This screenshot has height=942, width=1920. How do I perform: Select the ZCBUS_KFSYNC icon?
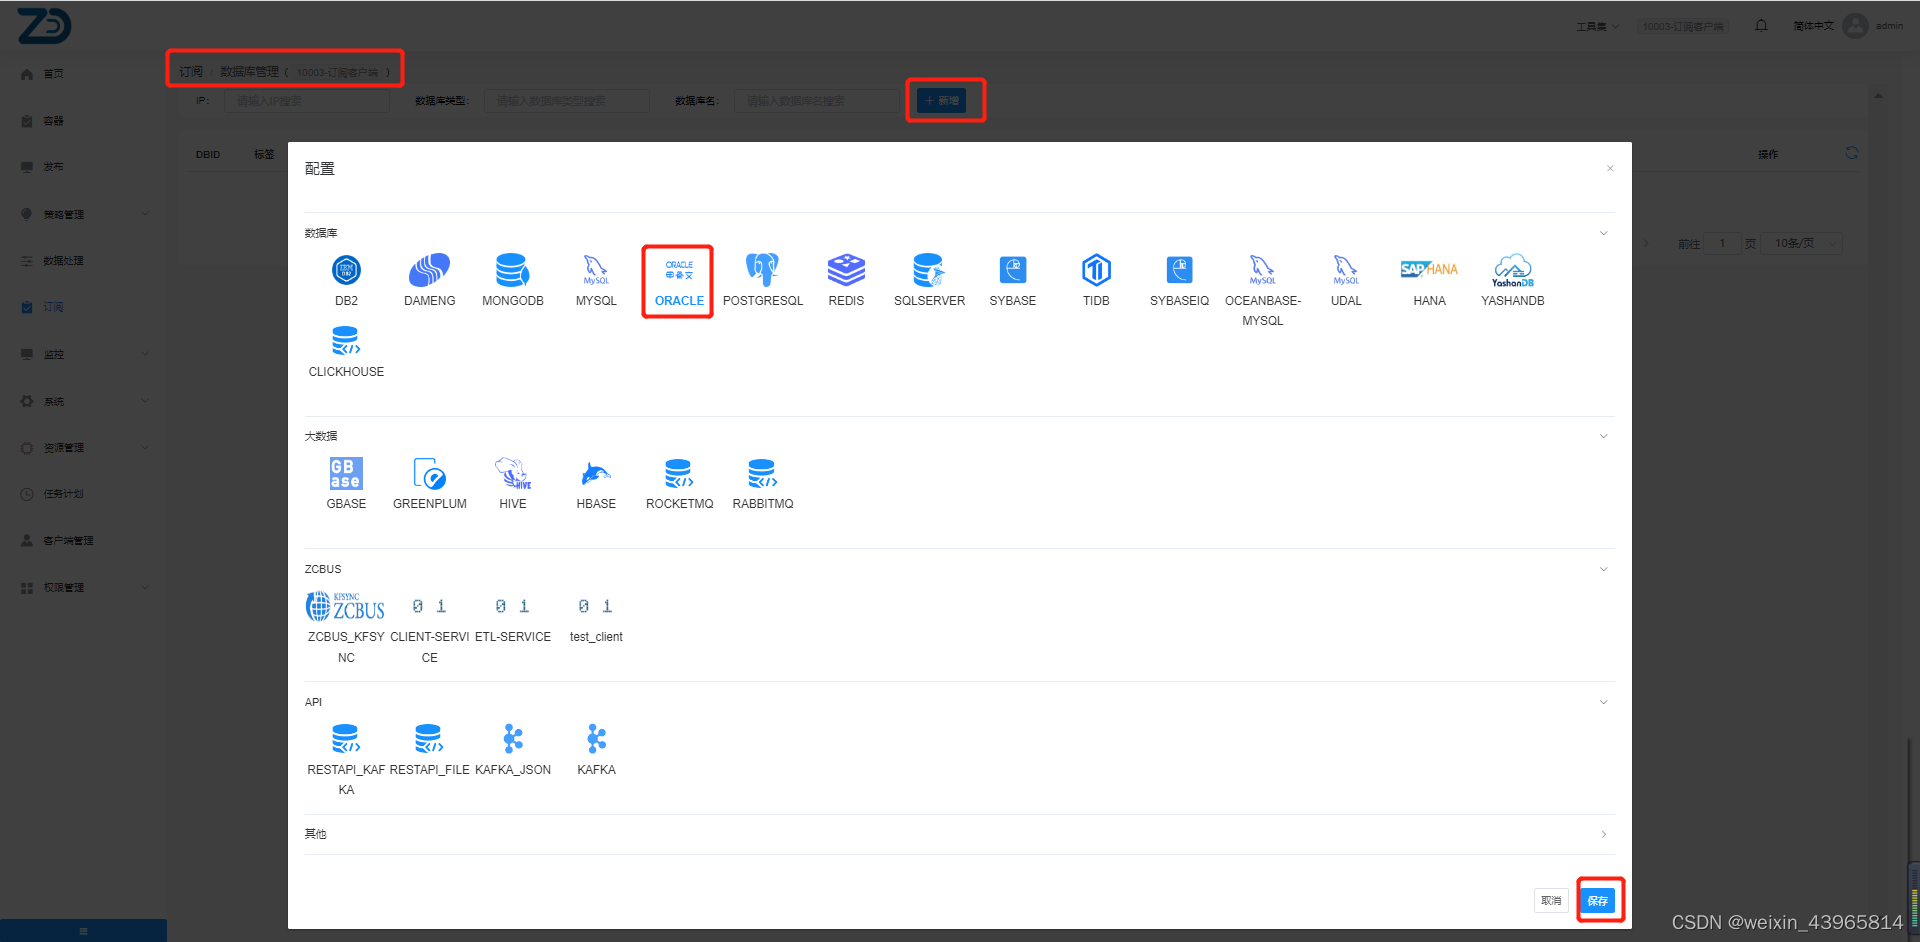tap(346, 606)
